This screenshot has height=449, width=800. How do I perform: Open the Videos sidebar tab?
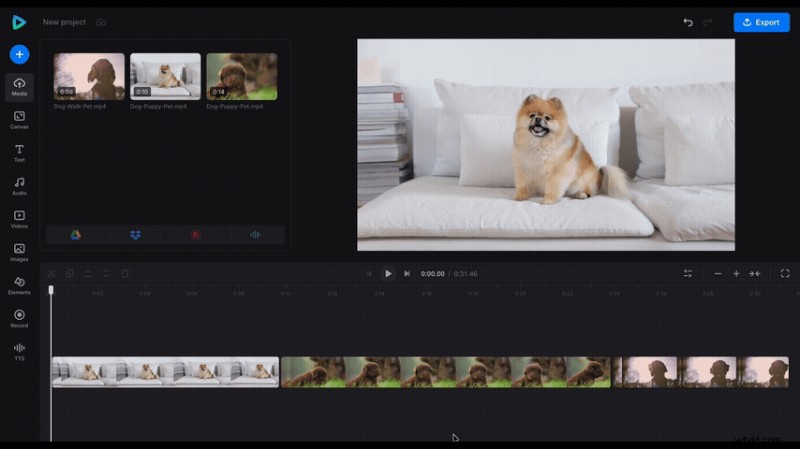pos(19,219)
